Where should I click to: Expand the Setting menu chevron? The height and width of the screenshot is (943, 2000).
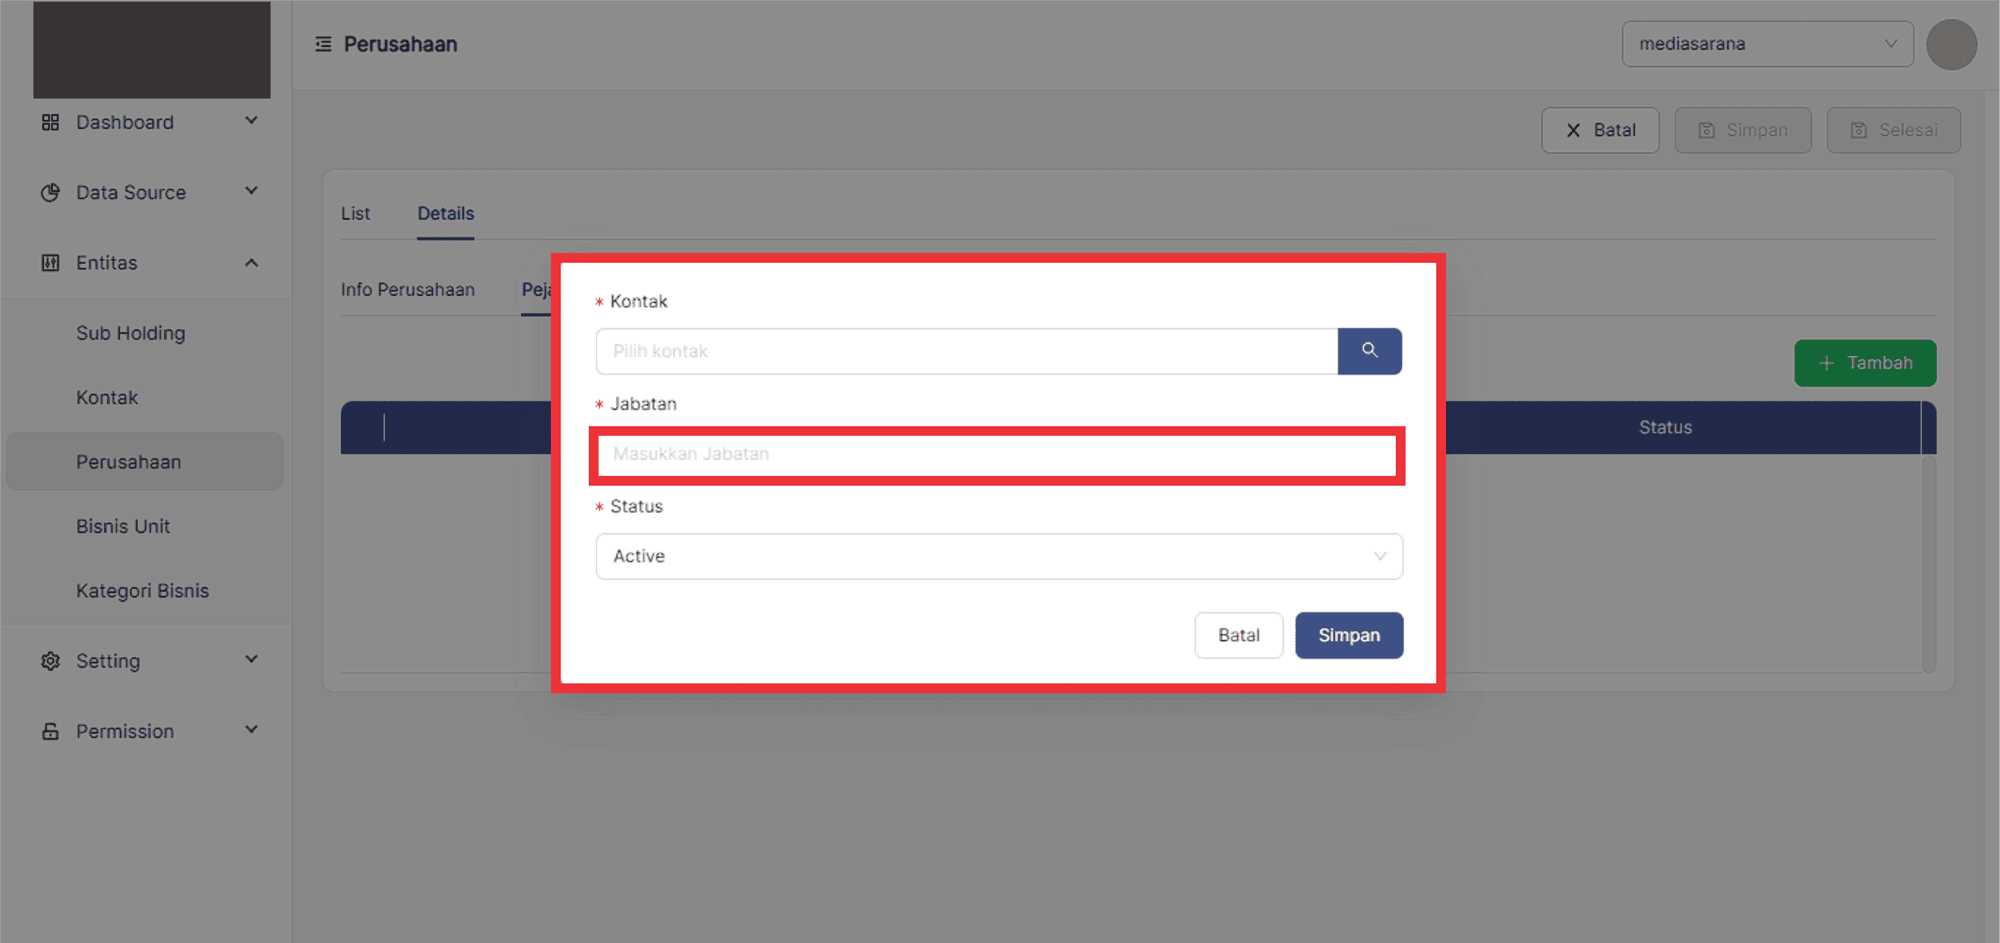(x=251, y=659)
